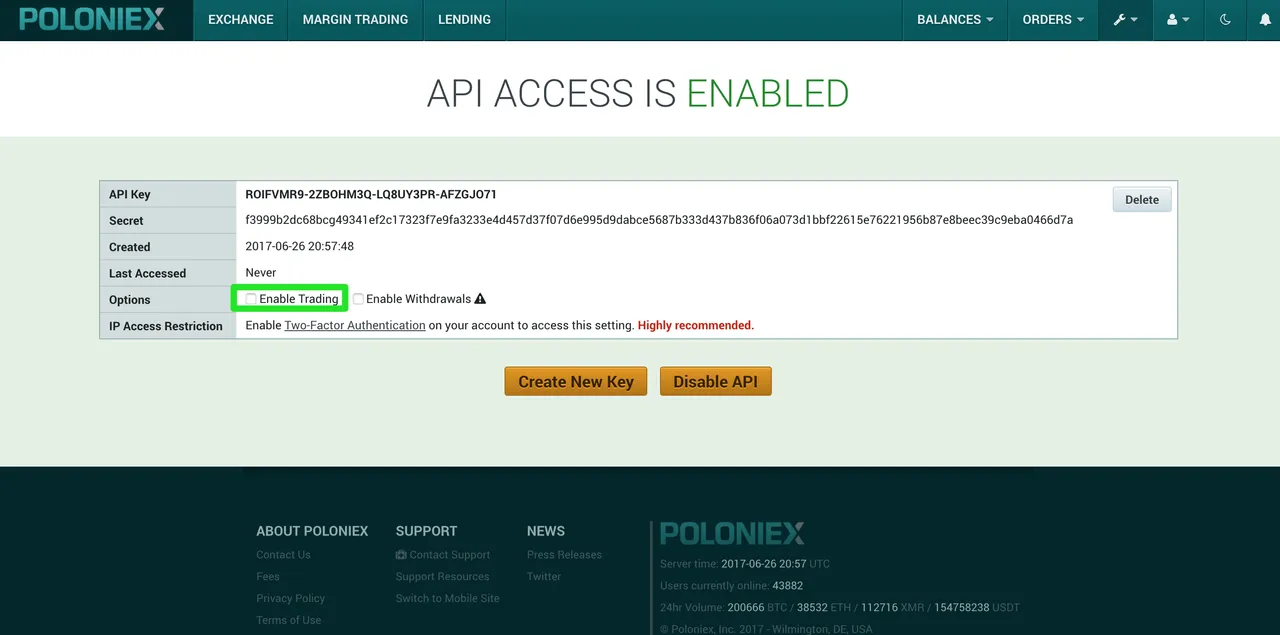Select the long Secret hash string

(659, 220)
